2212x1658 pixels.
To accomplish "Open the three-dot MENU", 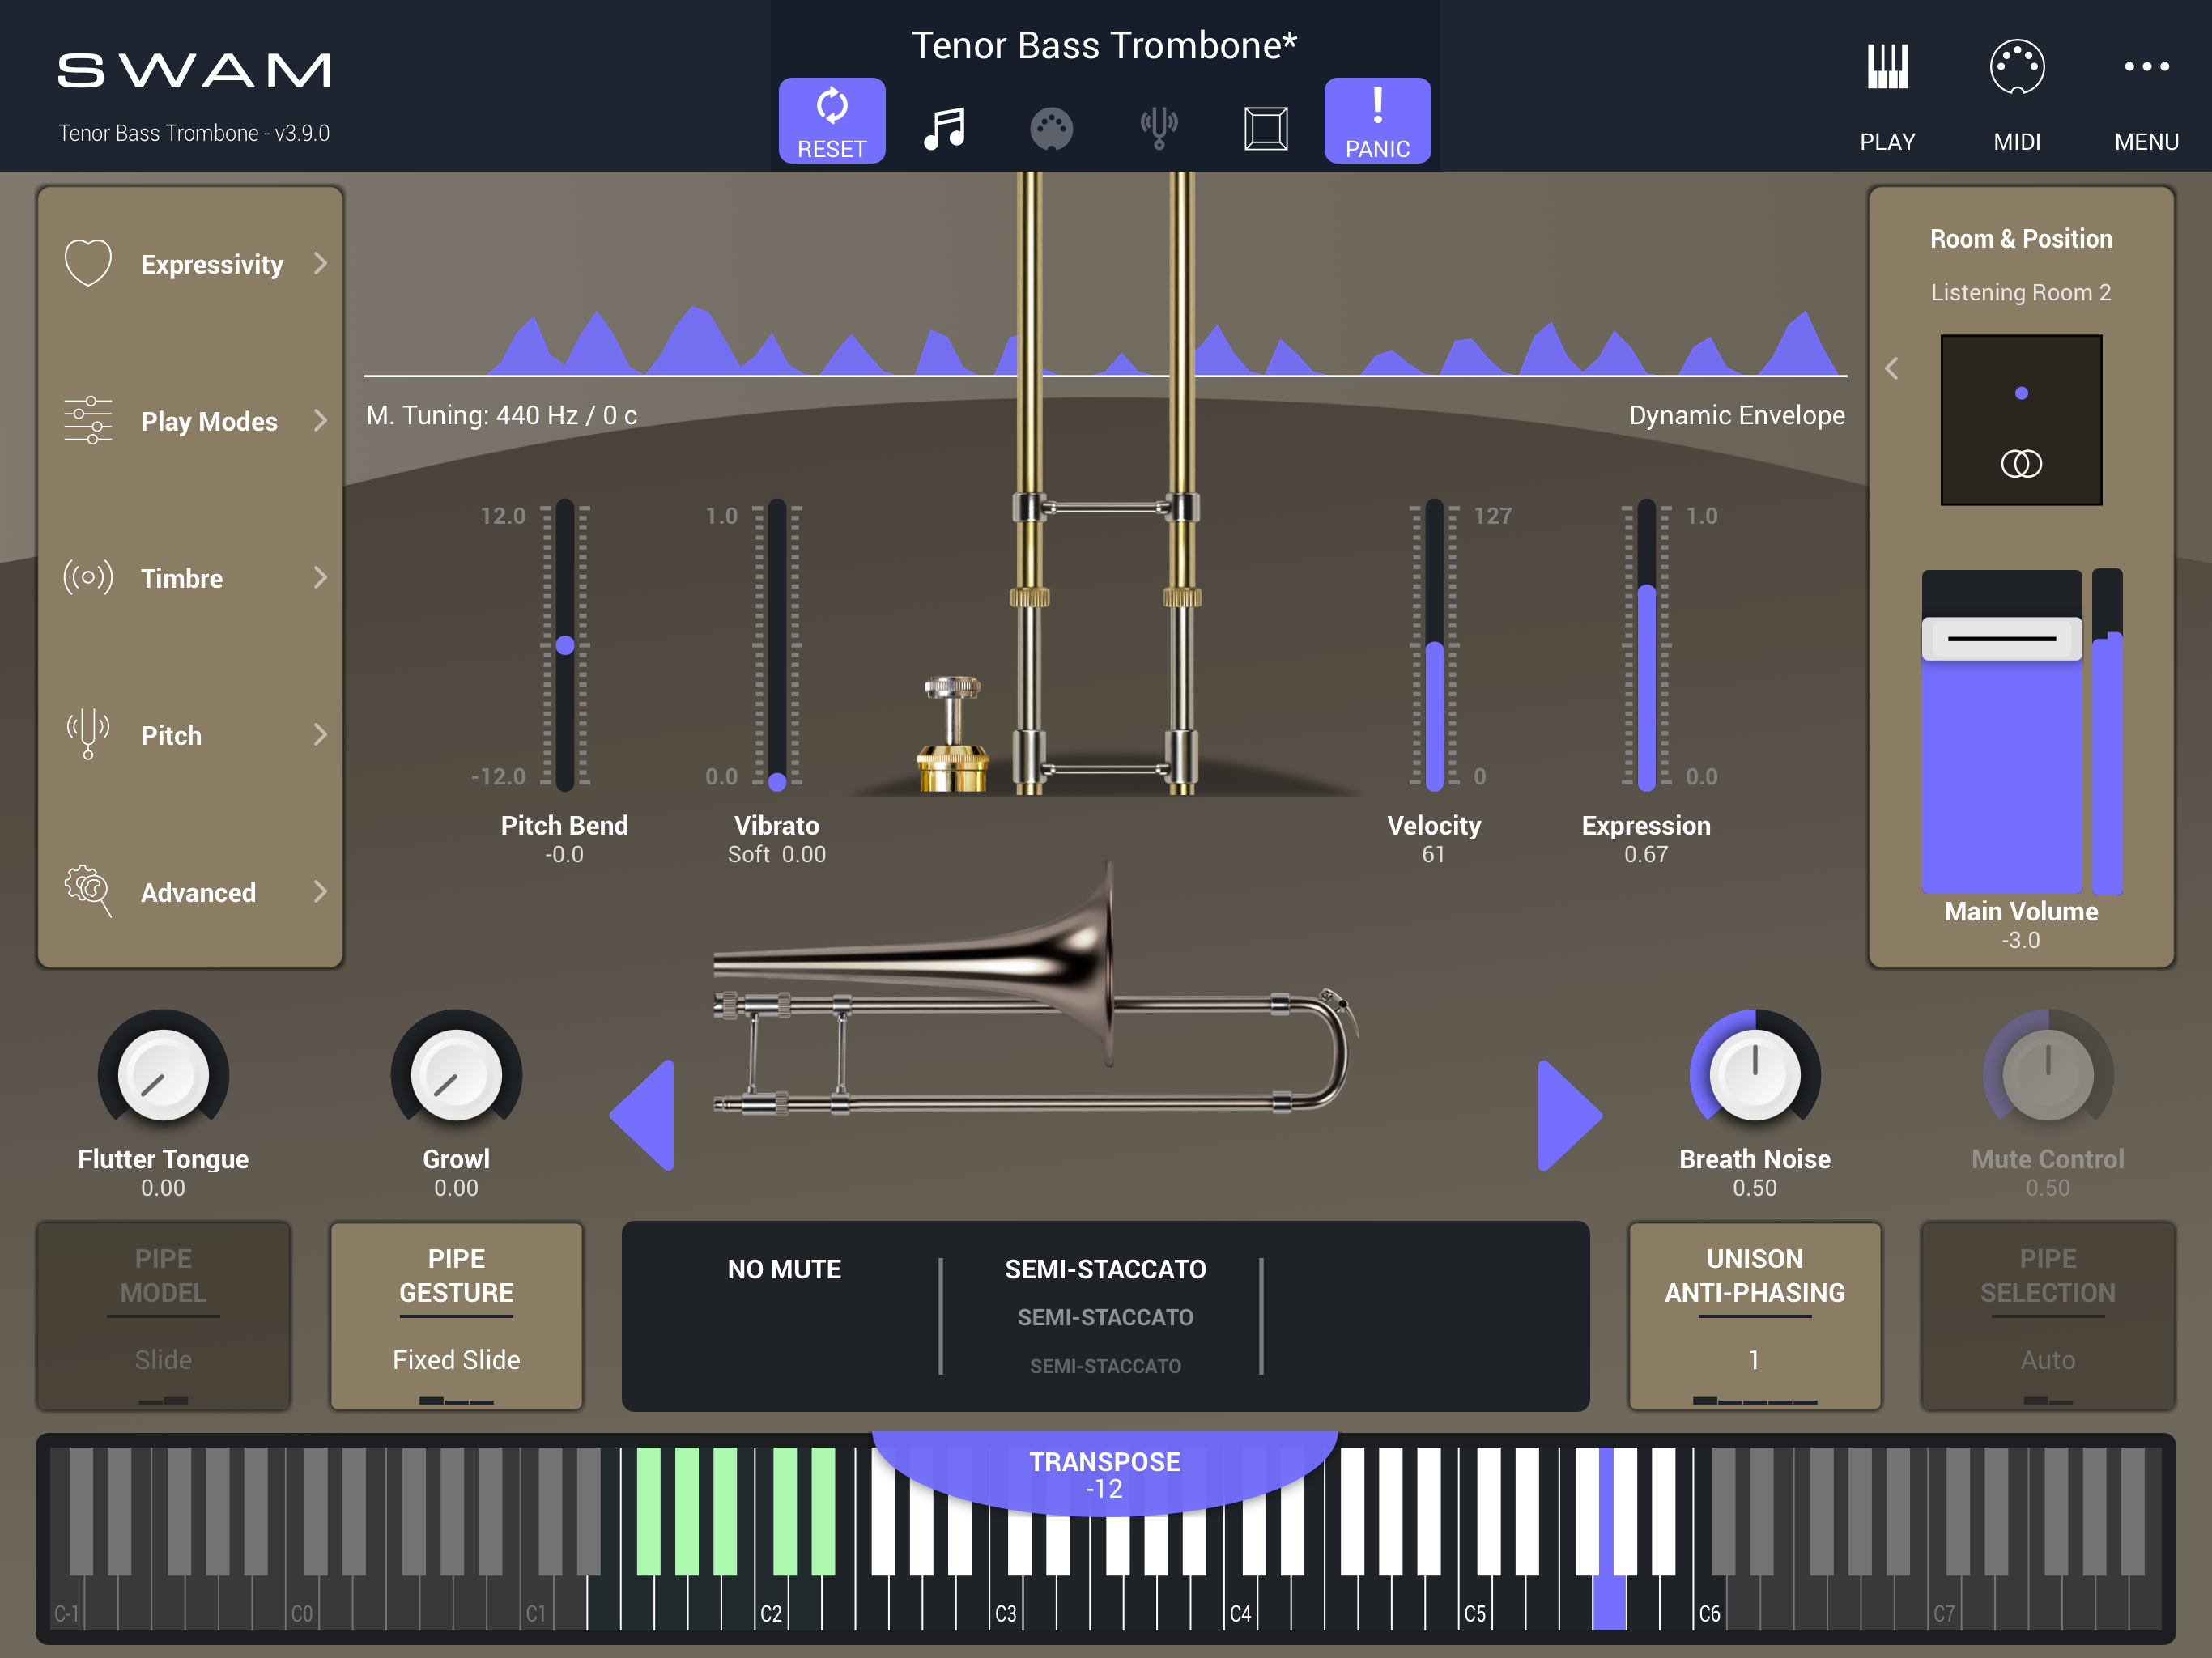I will pyautogui.click(x=2146, y=96).
